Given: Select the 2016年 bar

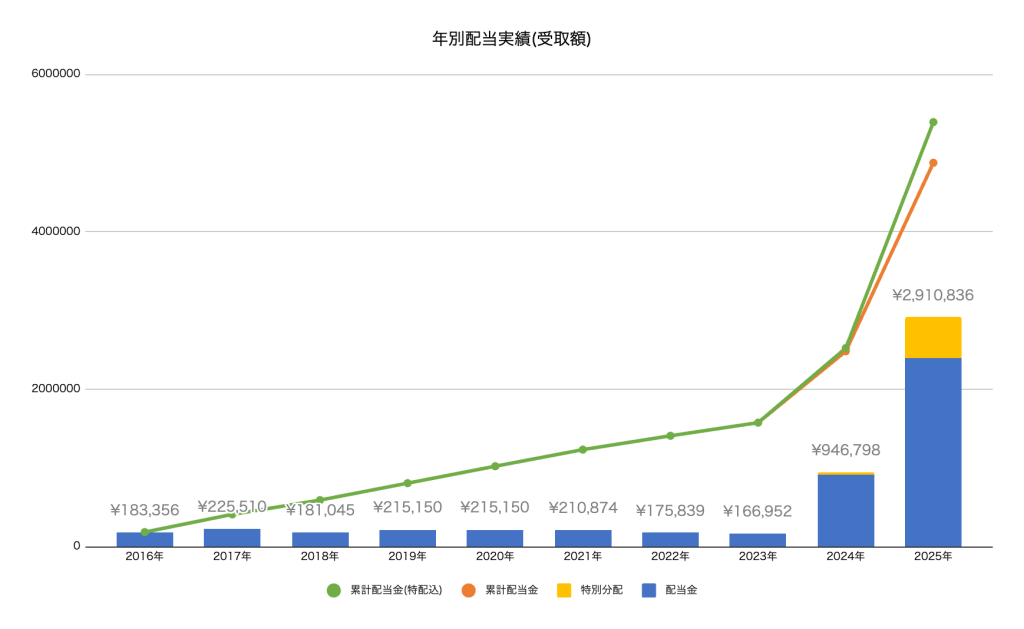Looking at the screenshot, I should [145, 539].
